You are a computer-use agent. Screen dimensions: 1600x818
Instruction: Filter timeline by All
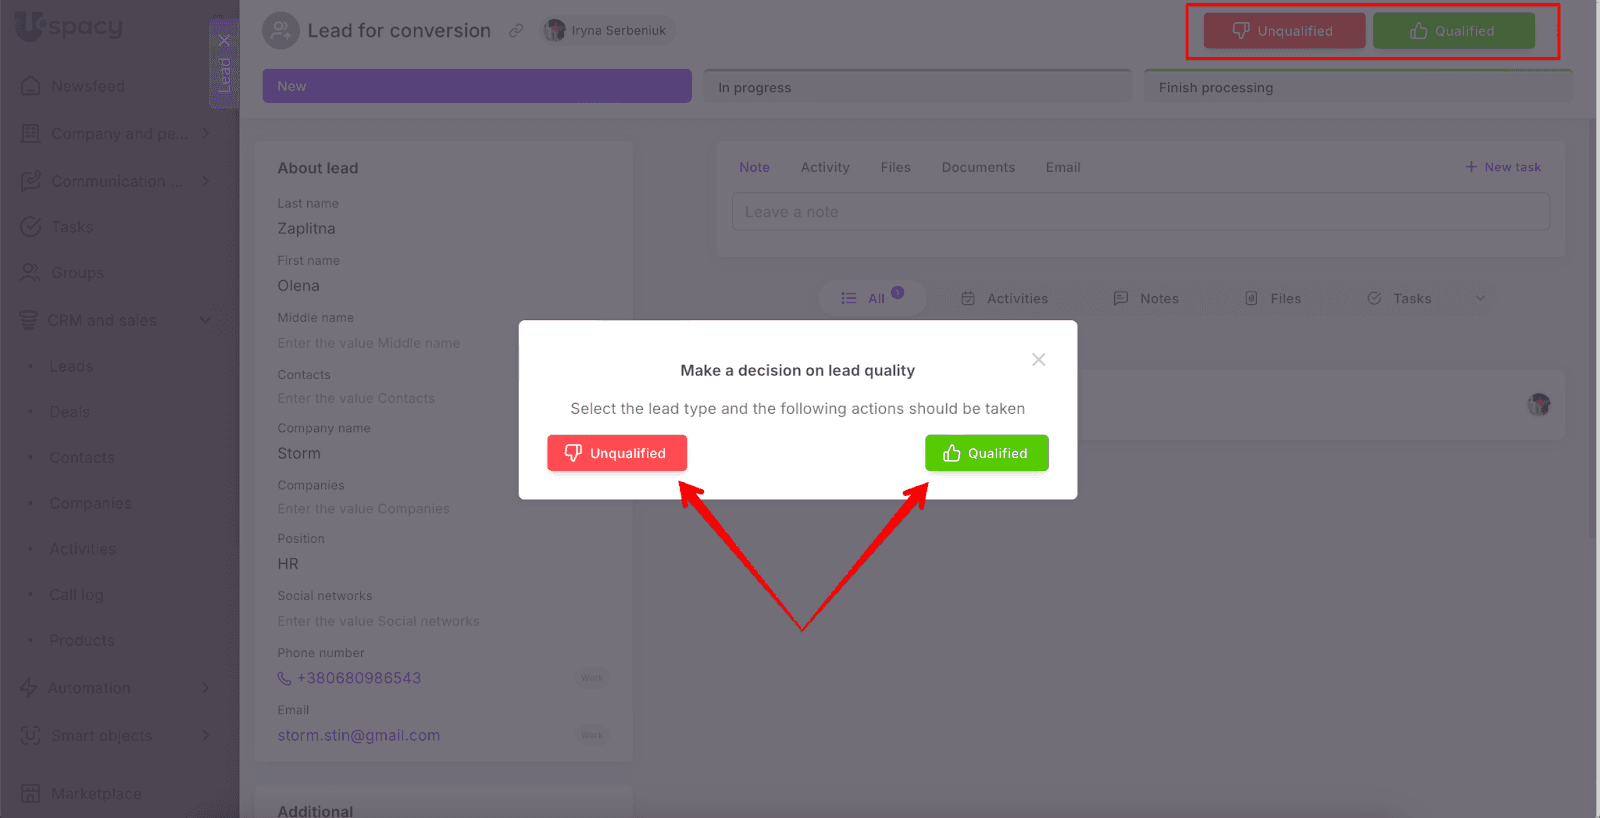coord(872,298)
